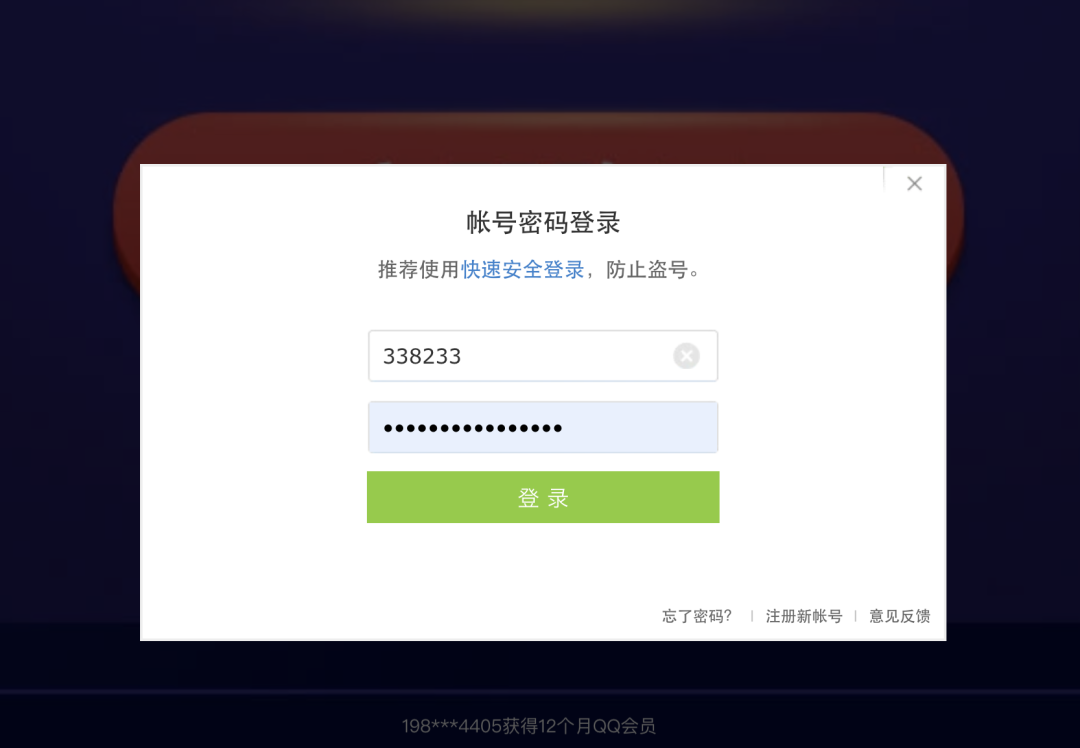Click the blank white area below the 登录 button
This screenshot has height=748, width=1080.
(x=543, y=561)
